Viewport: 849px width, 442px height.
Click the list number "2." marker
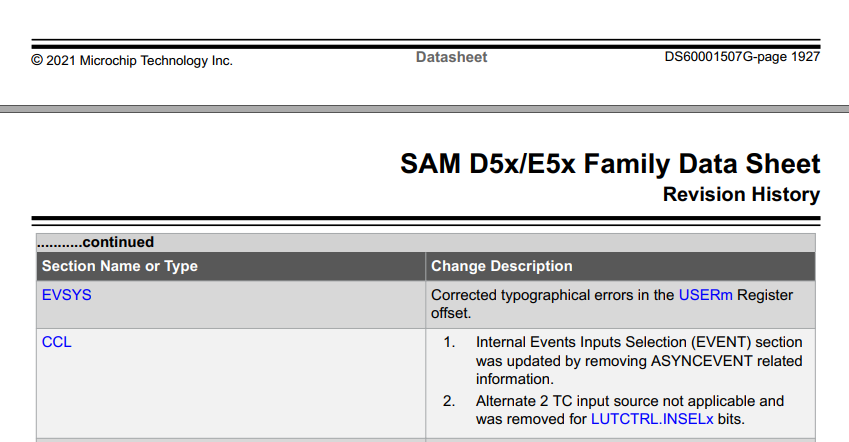449,401
